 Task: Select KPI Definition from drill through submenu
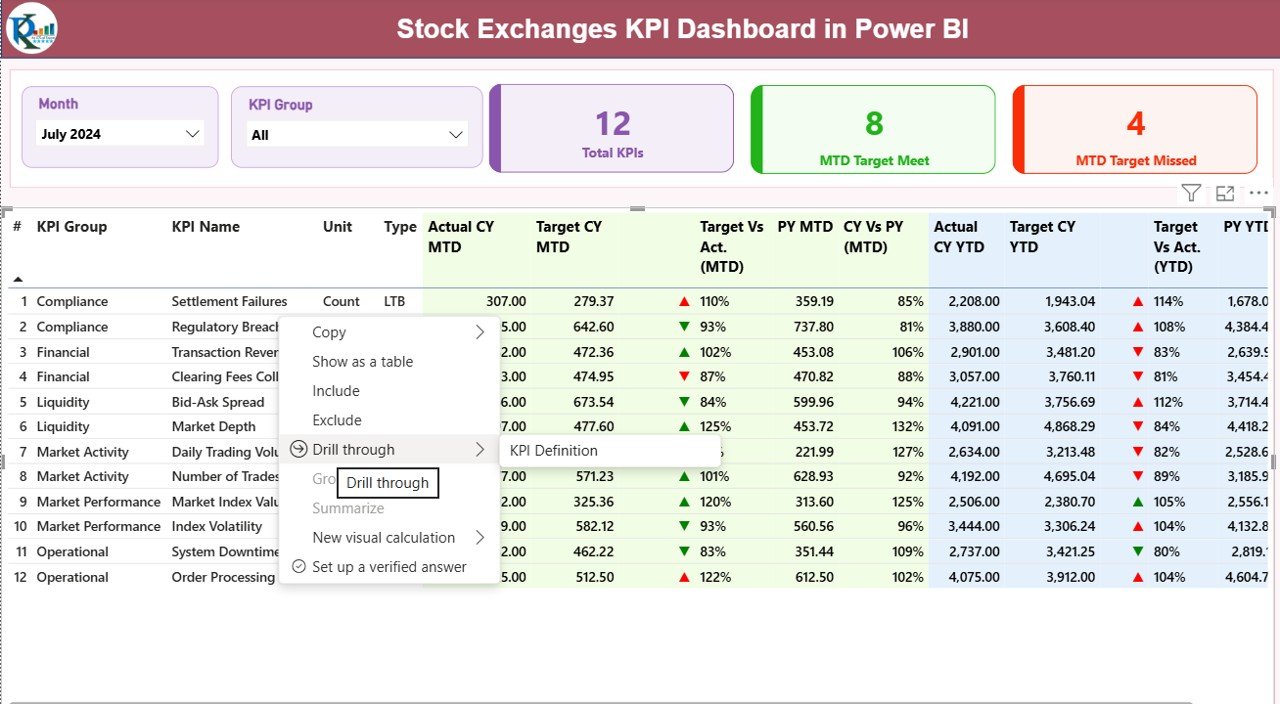click(554, 450)
